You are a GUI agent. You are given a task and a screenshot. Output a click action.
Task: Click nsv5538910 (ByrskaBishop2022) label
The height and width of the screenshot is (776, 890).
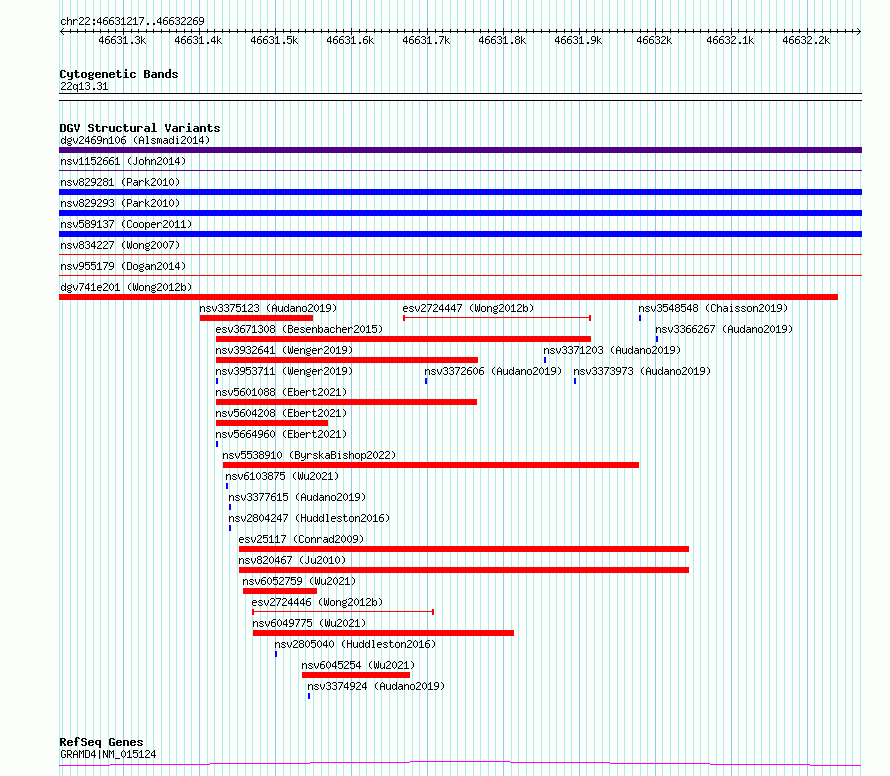click(x=309, y=455)
